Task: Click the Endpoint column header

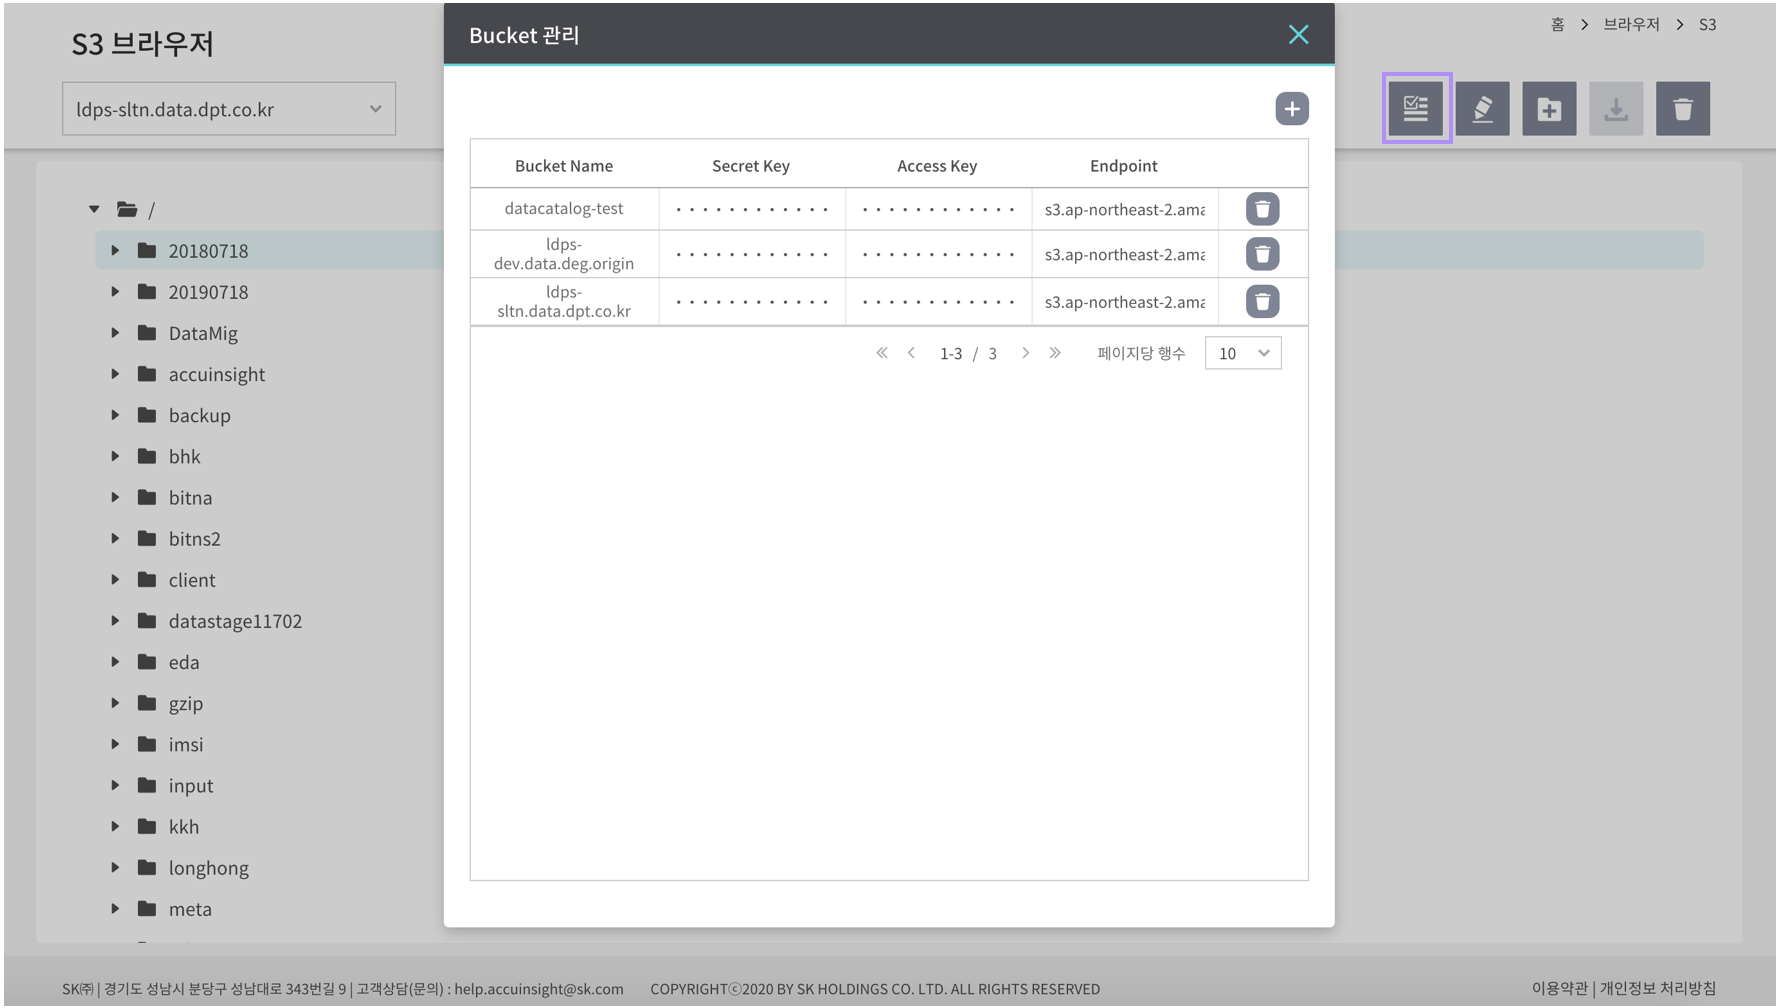Action: [x=1124, y=165]
